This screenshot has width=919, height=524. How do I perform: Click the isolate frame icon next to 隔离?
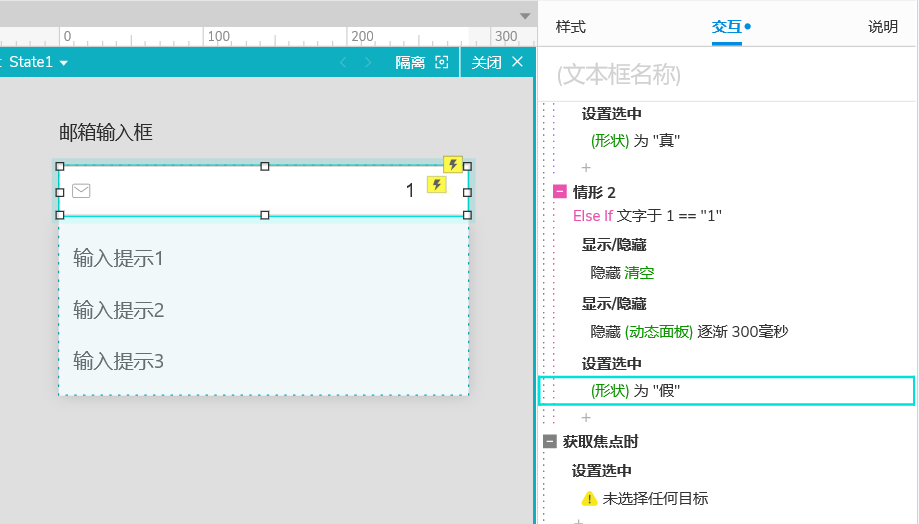[442, 62]
